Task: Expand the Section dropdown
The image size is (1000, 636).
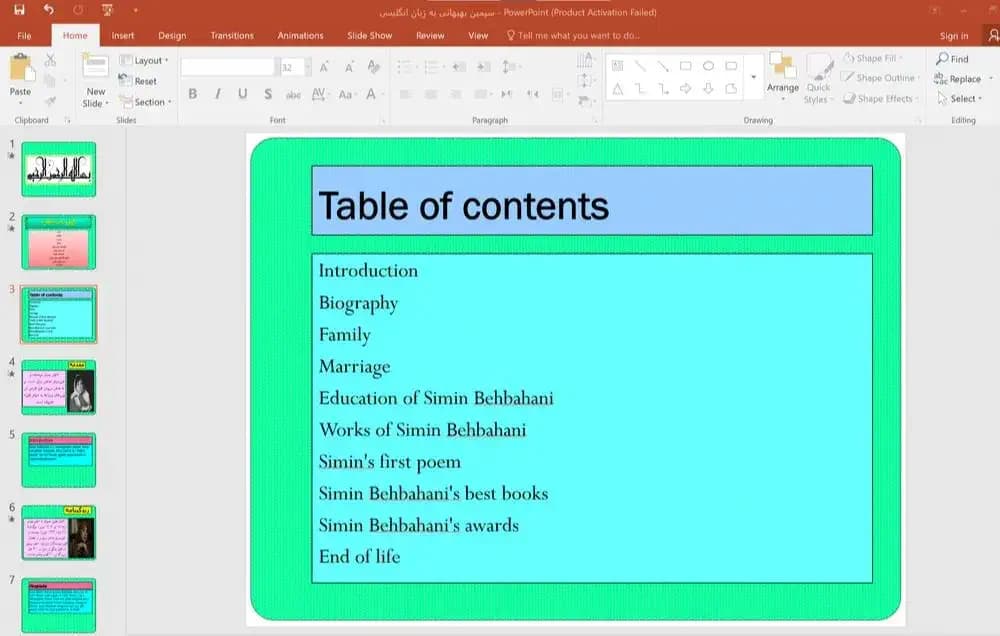Action: click(x=145, y=102)
